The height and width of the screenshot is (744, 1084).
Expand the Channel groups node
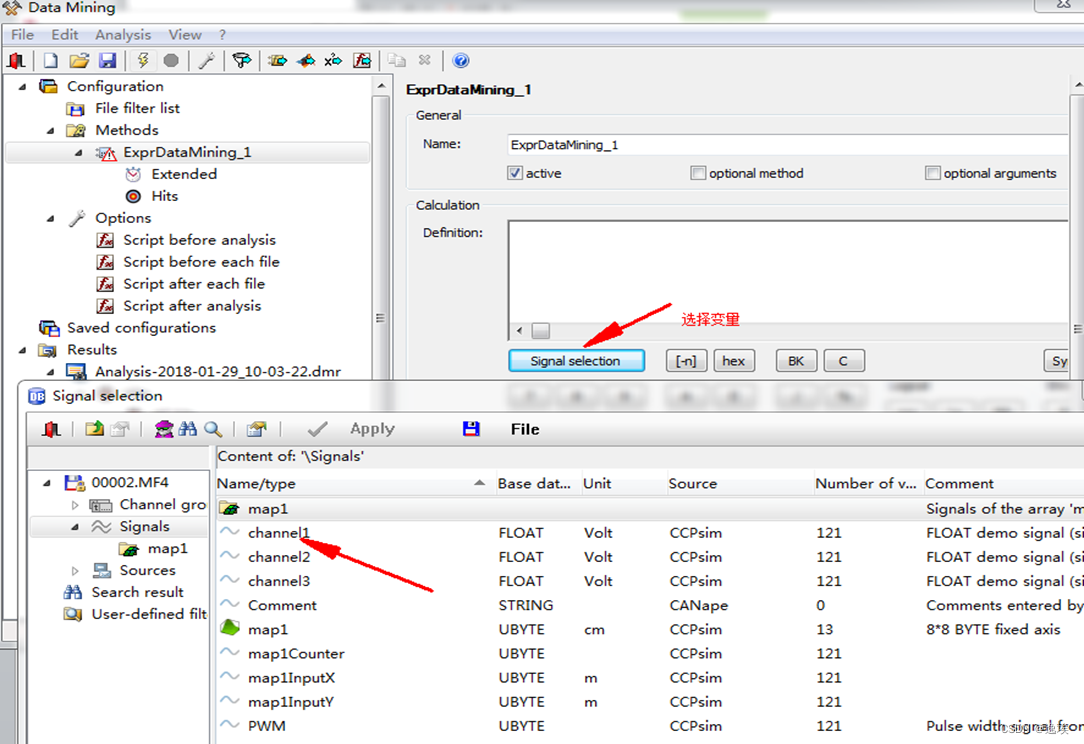pyautogui.click(x=75, y=505)
